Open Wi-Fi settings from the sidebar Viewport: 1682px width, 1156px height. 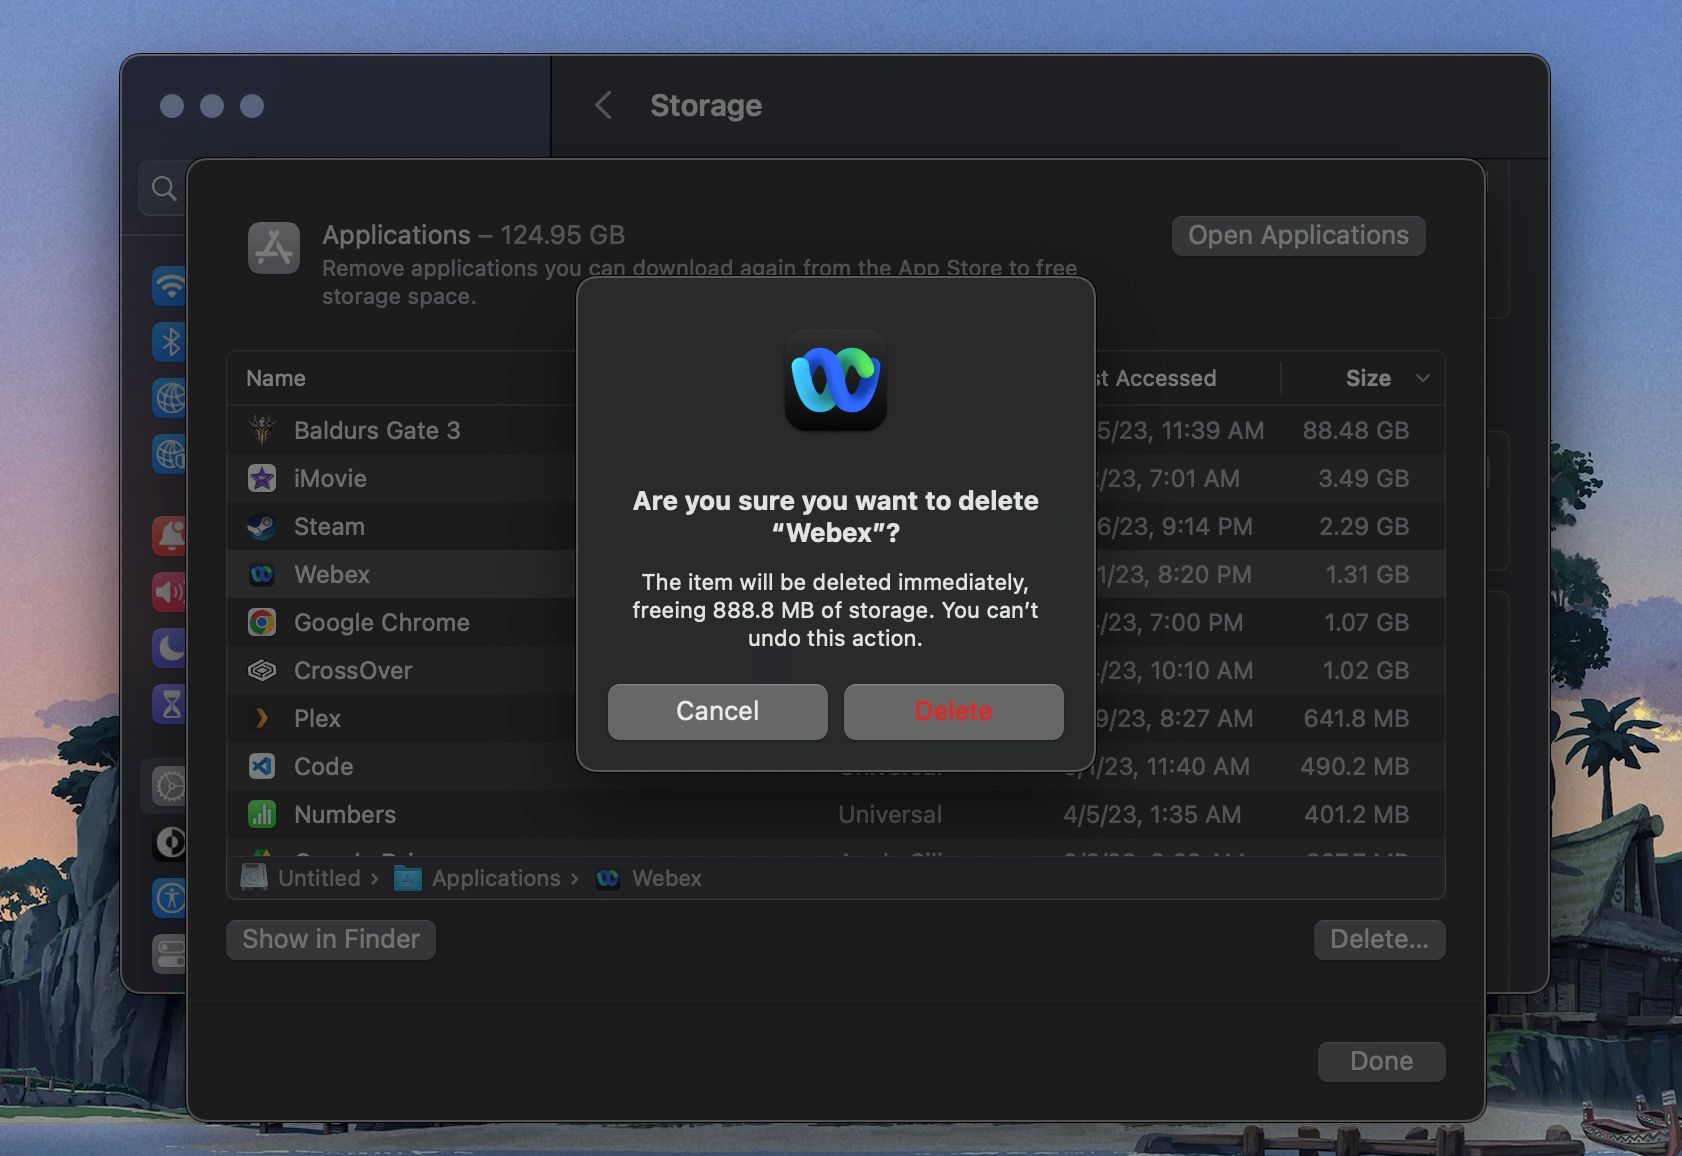[170, 287]
